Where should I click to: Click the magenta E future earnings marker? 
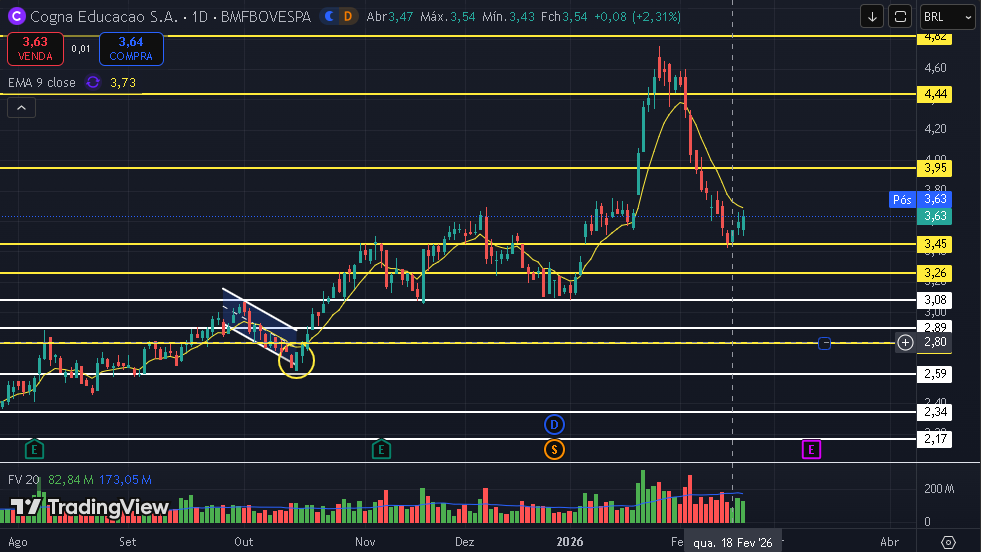(811, 449)
